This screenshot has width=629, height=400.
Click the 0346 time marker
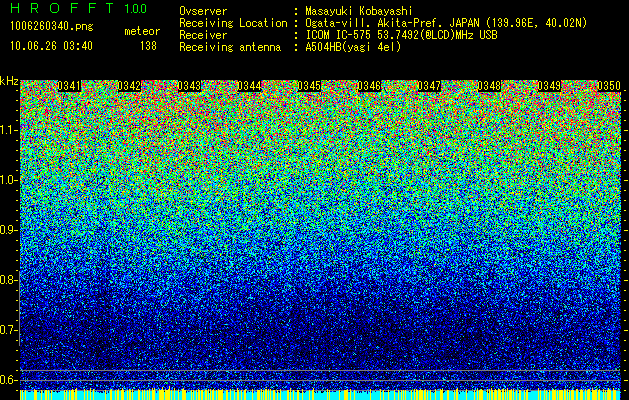coord(369,86)
